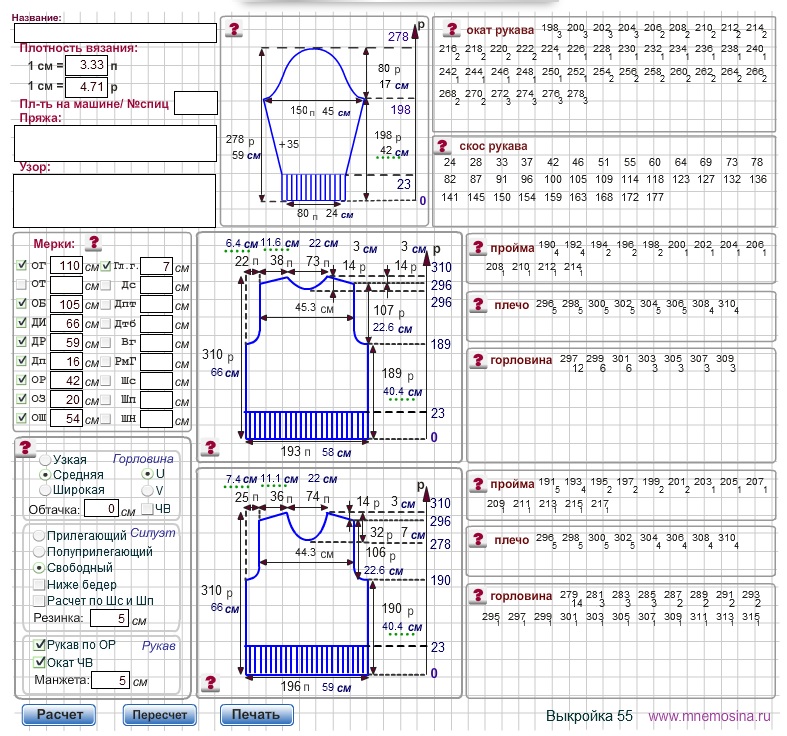The image size is (787, 736).
Task: Open help for окат рукава
Action: pos(452,30)
